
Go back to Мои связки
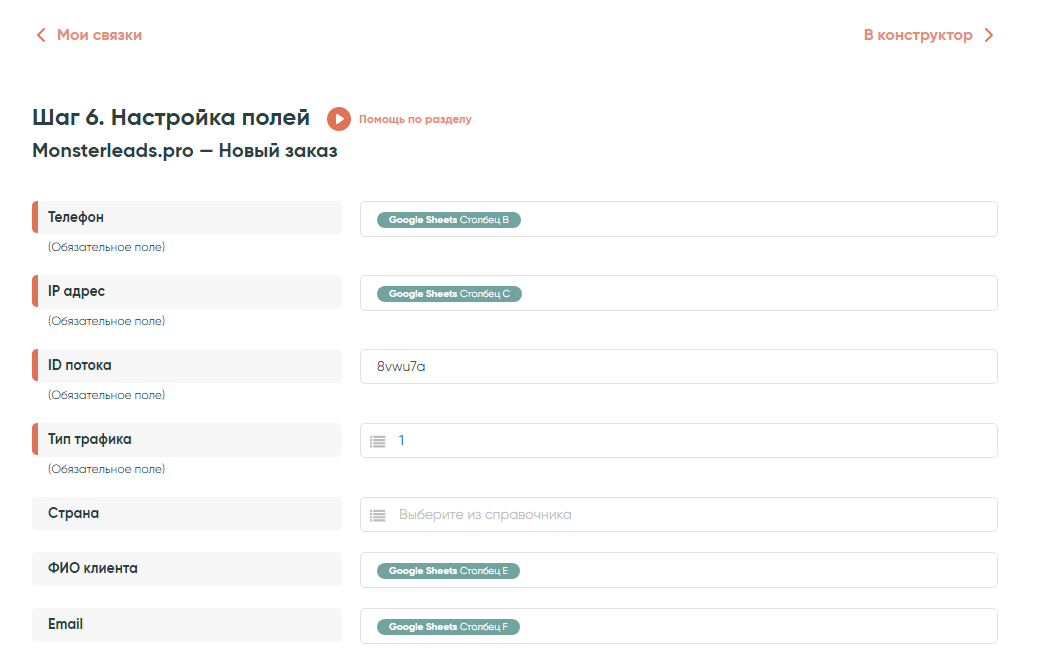pos(99,35)
